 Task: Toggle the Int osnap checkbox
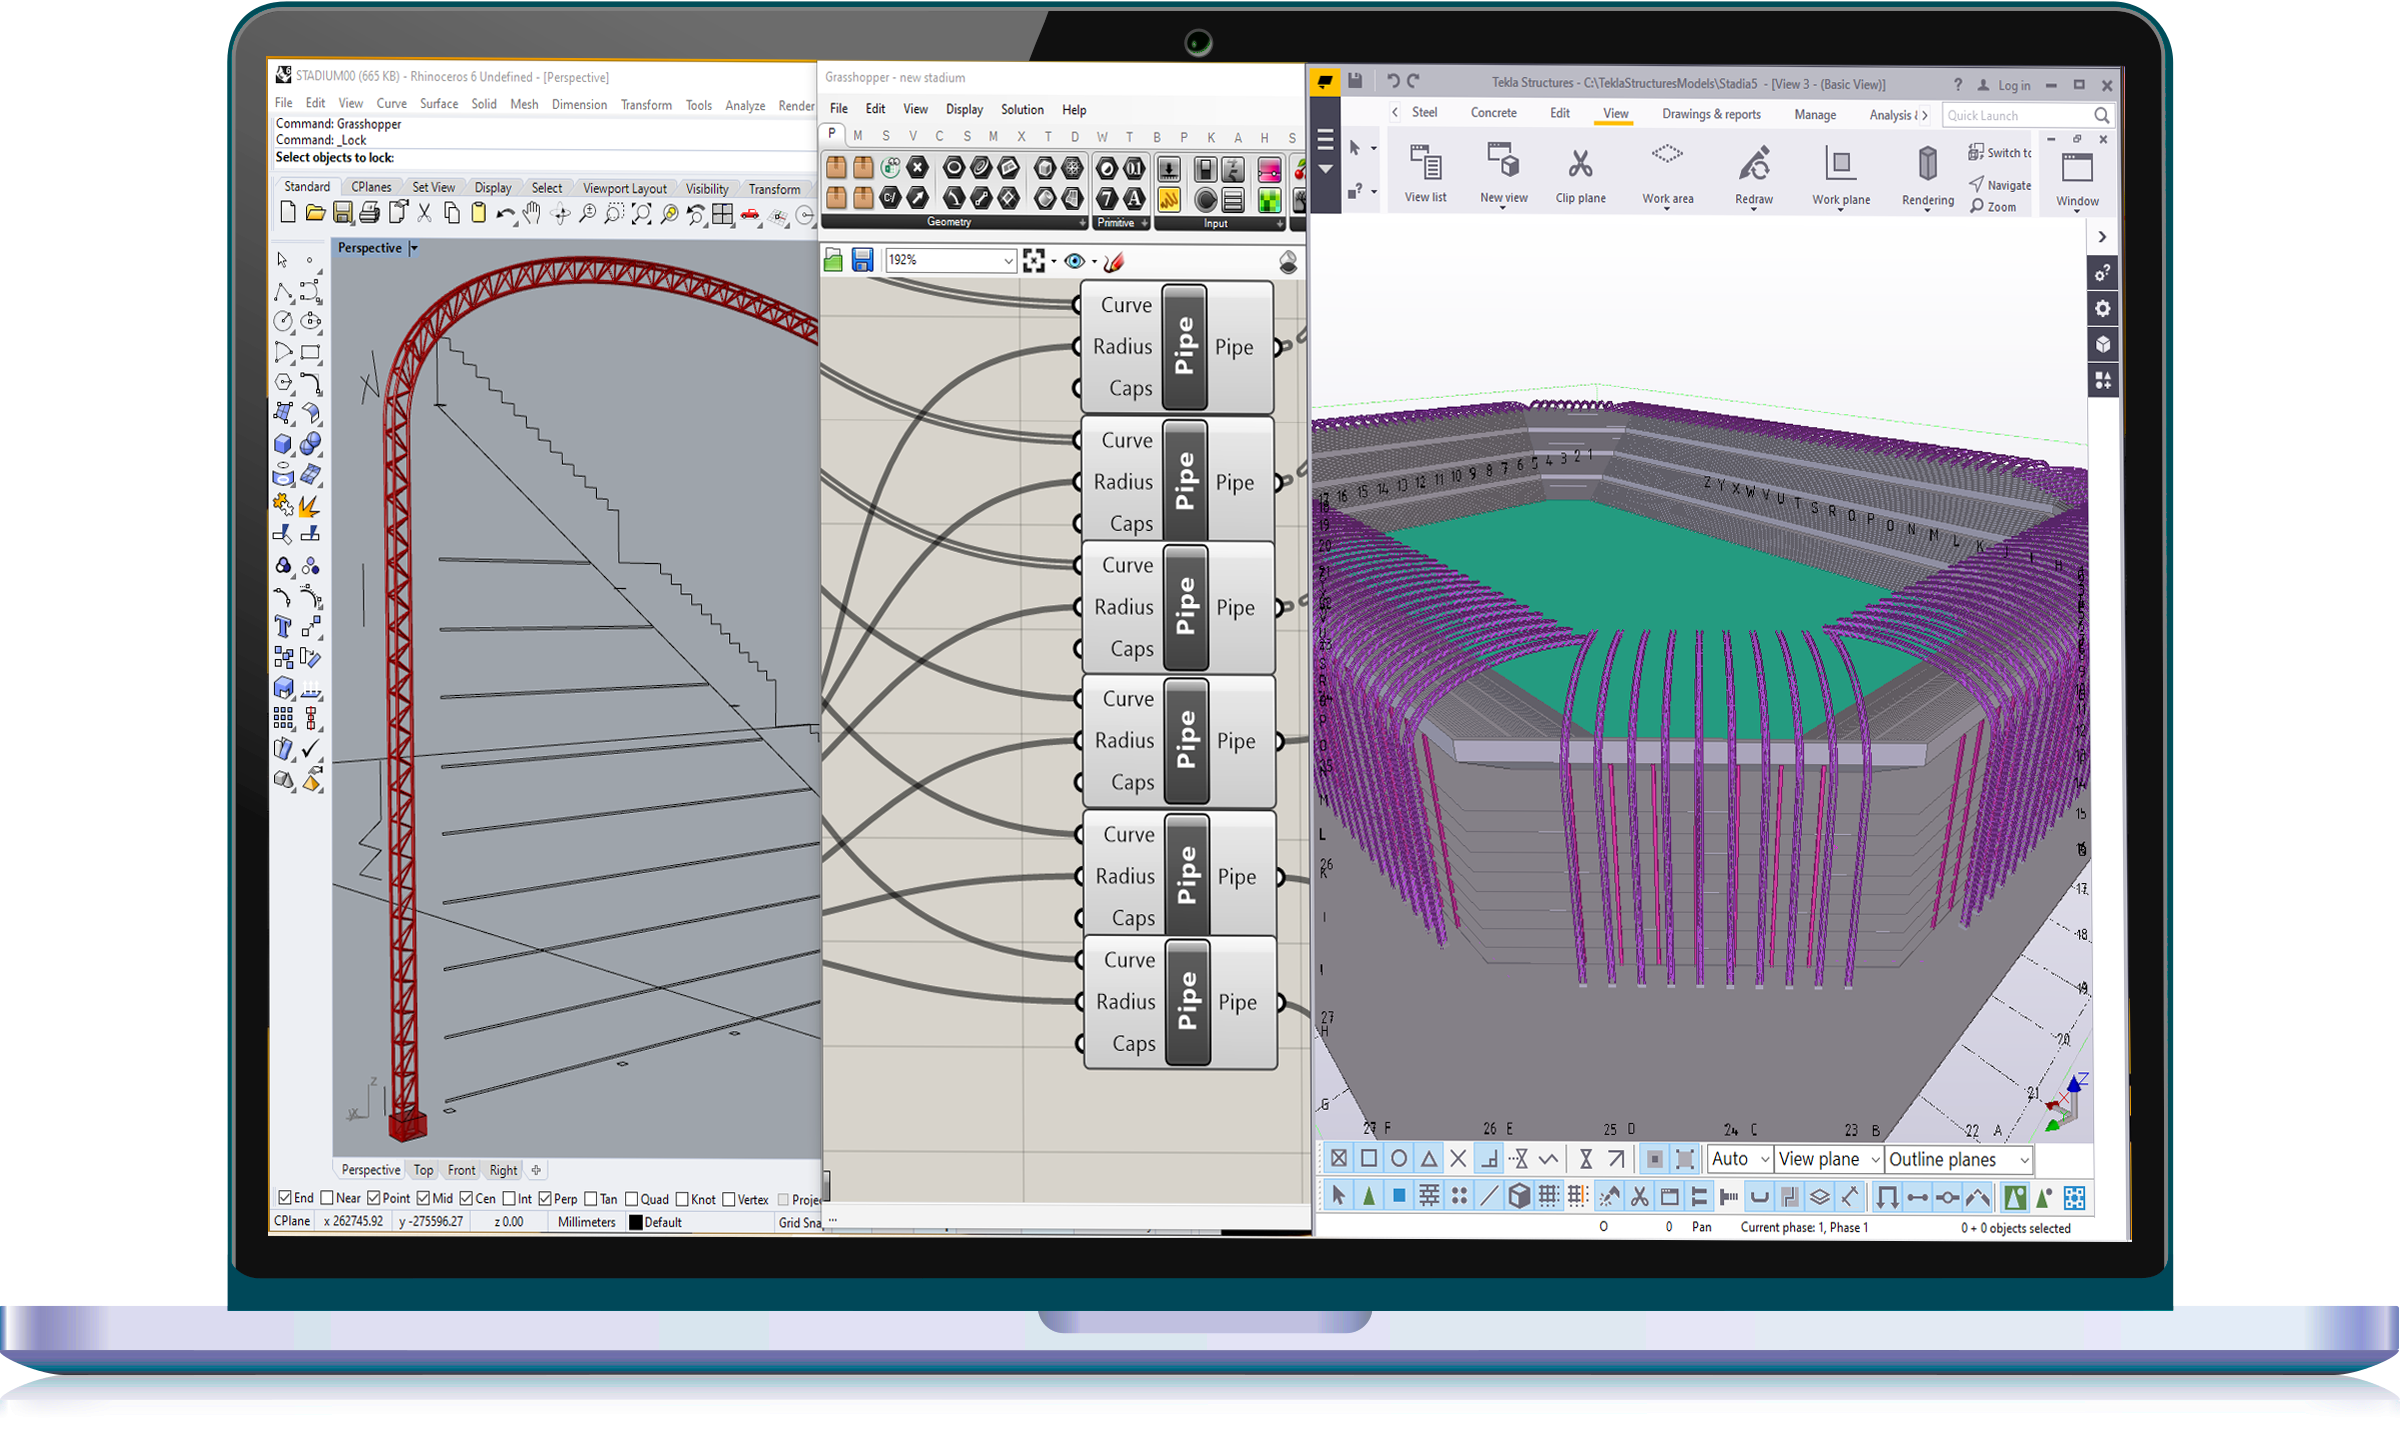point(509,1198)
